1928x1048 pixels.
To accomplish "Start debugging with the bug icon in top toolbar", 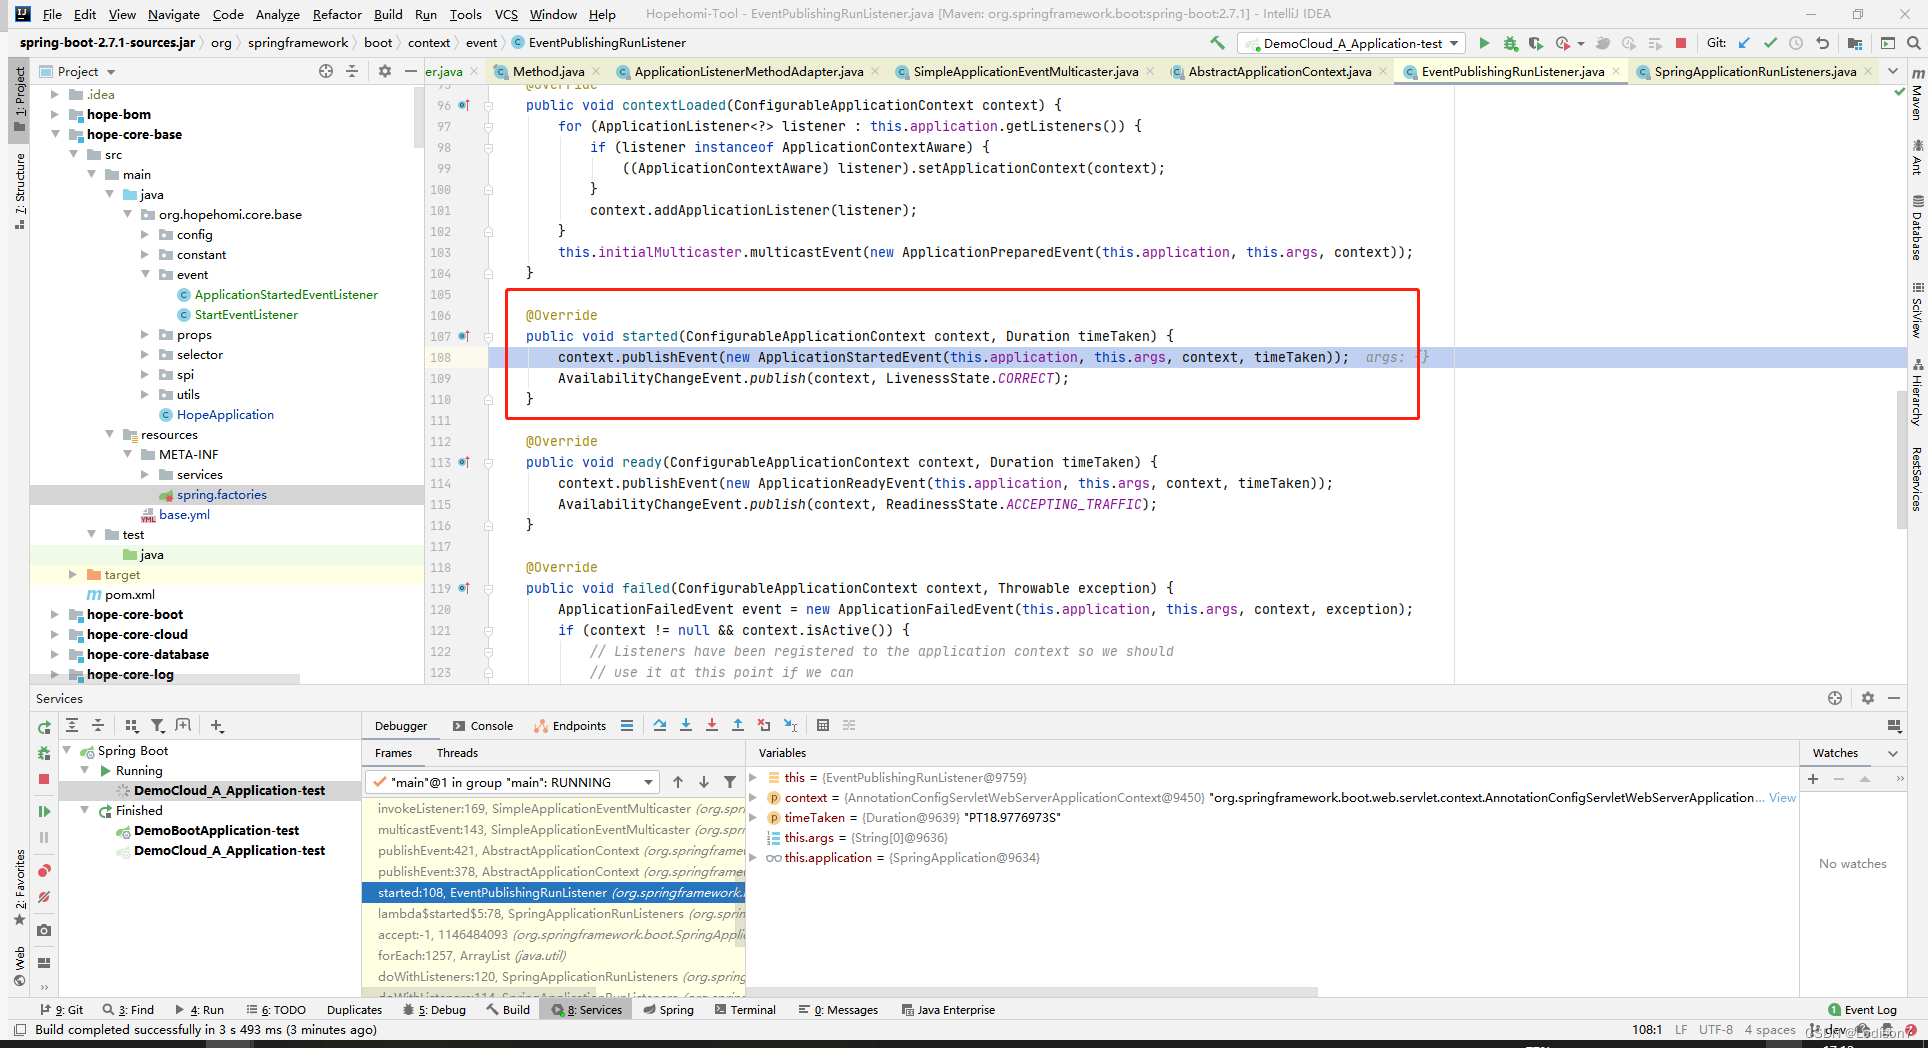I will pyautogui.click(x=1510, y=43).
